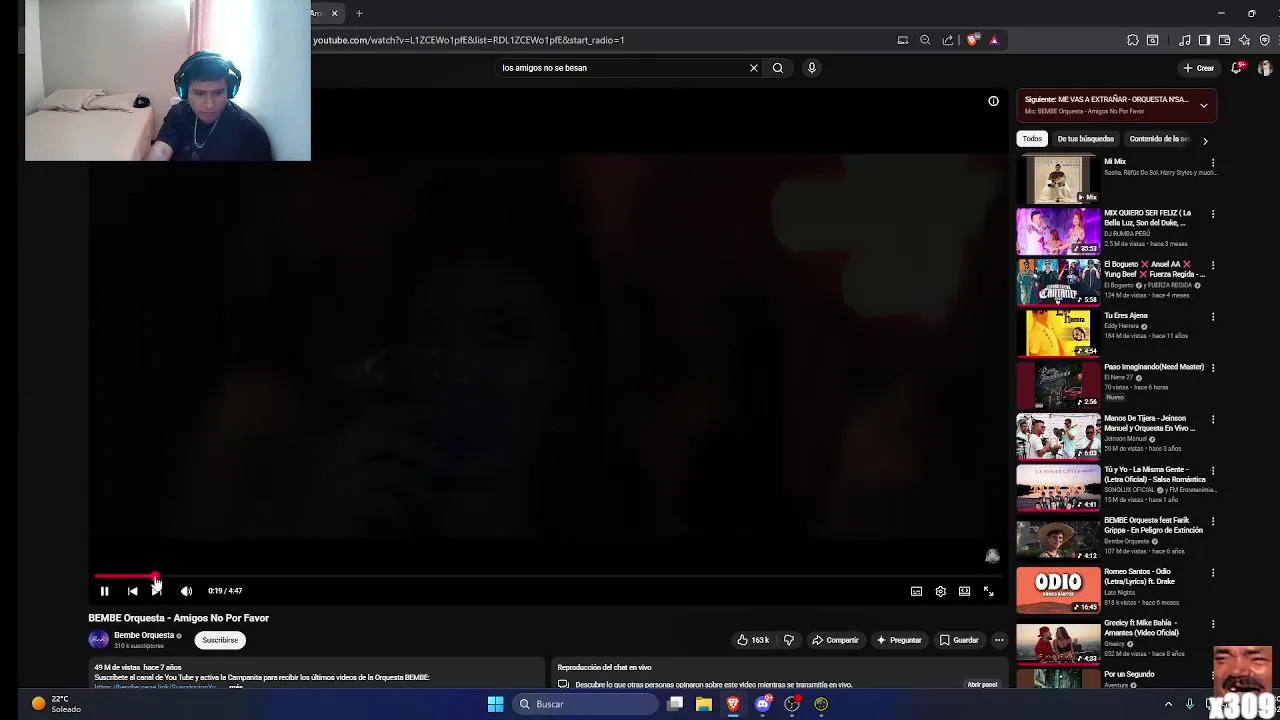This screenshot has width=1280, height=720.
Task: Run the search with the magnifying glass button
Action: [x=777, y=68]
